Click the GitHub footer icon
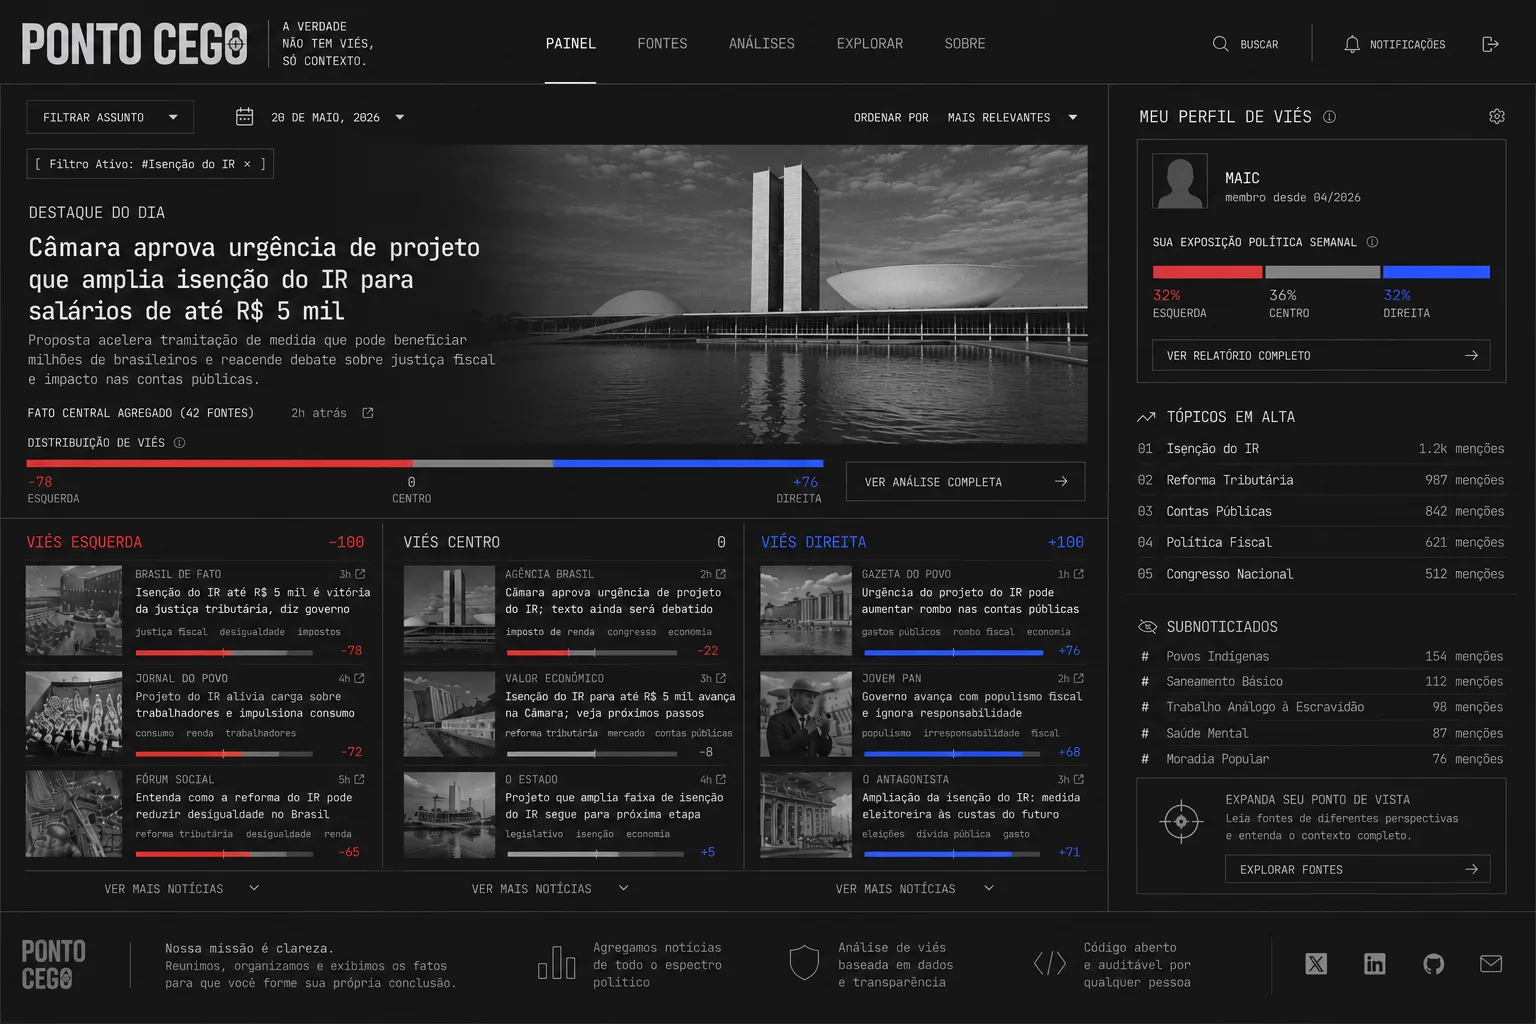 point(1434,963)
